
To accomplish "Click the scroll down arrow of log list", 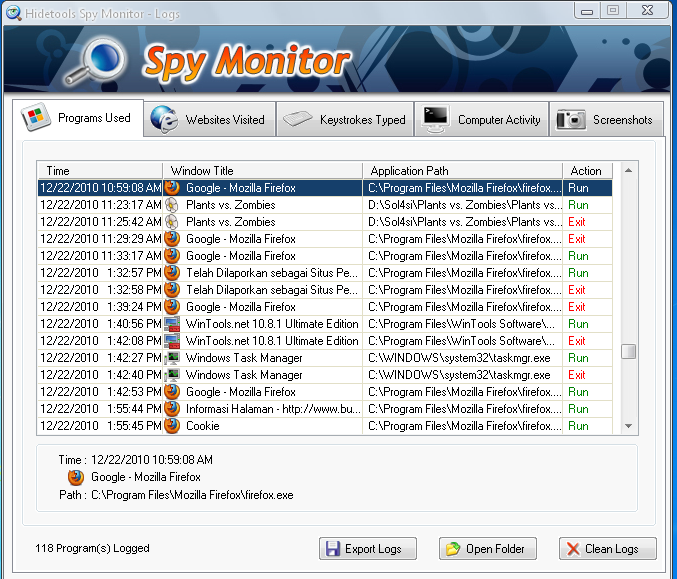I will tap(629, 426).
